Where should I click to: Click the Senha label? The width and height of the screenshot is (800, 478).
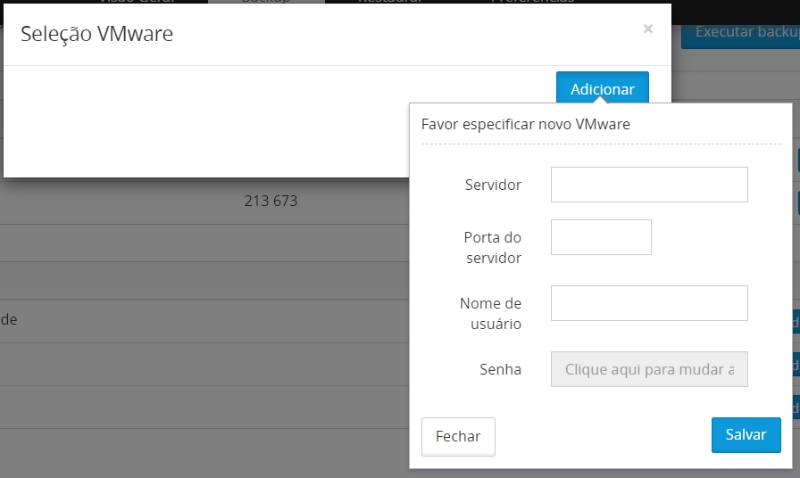coord(501,369)
